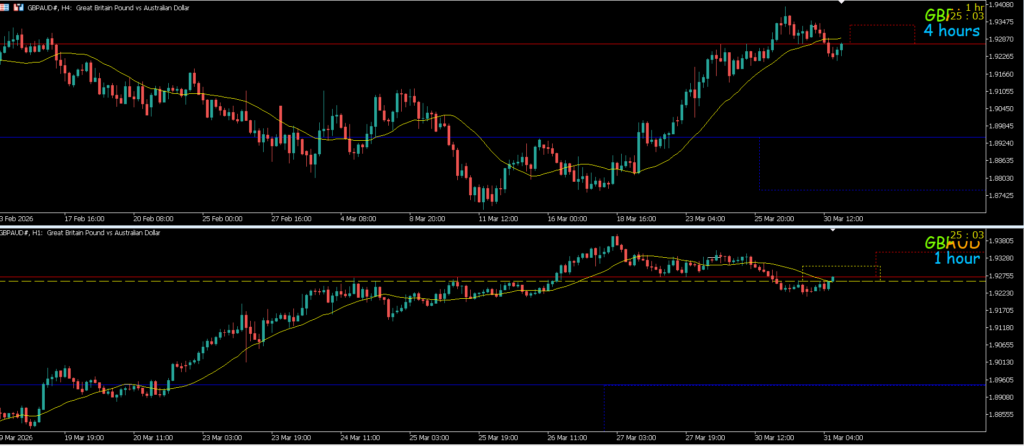1024x446 pixels.
Task: Select the yellow dashed horizontal line on H1 chart
Action: (x=300, y=281)
